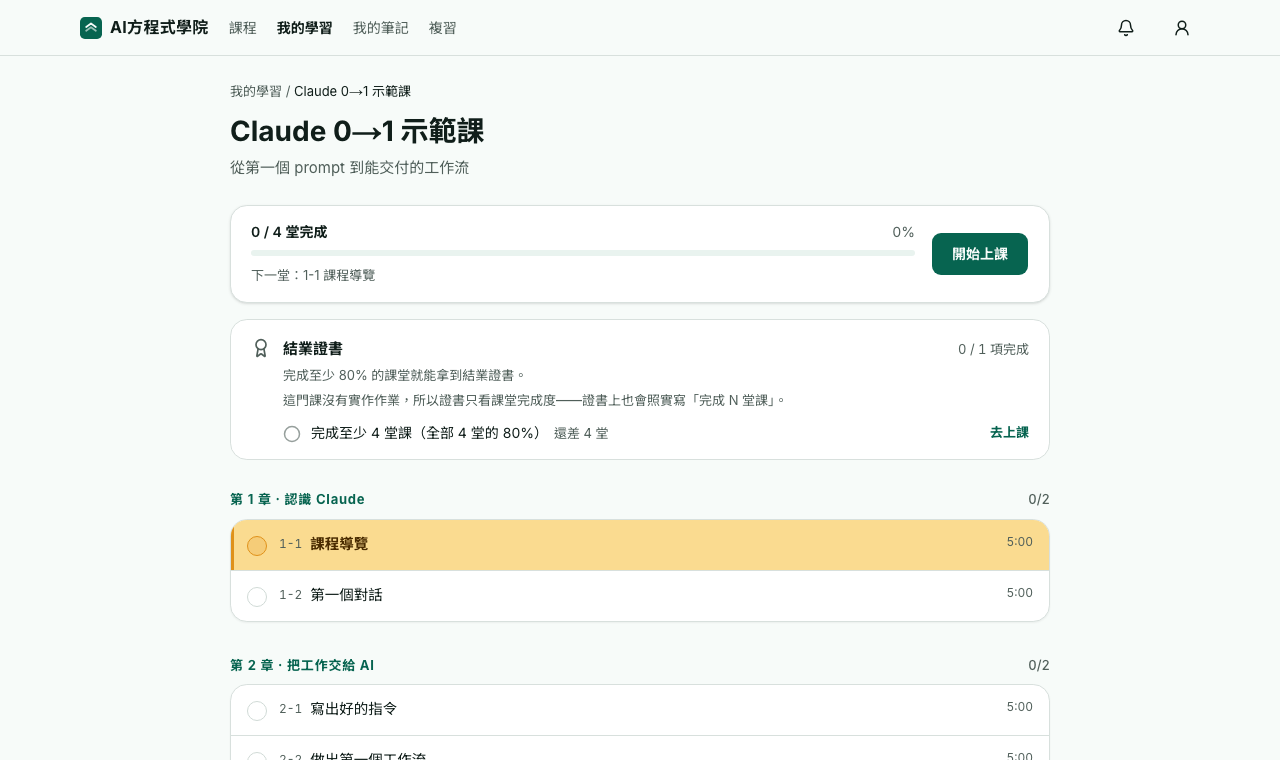Click the 0% progress percentage
1280x760 pixels.
point(903,232)
